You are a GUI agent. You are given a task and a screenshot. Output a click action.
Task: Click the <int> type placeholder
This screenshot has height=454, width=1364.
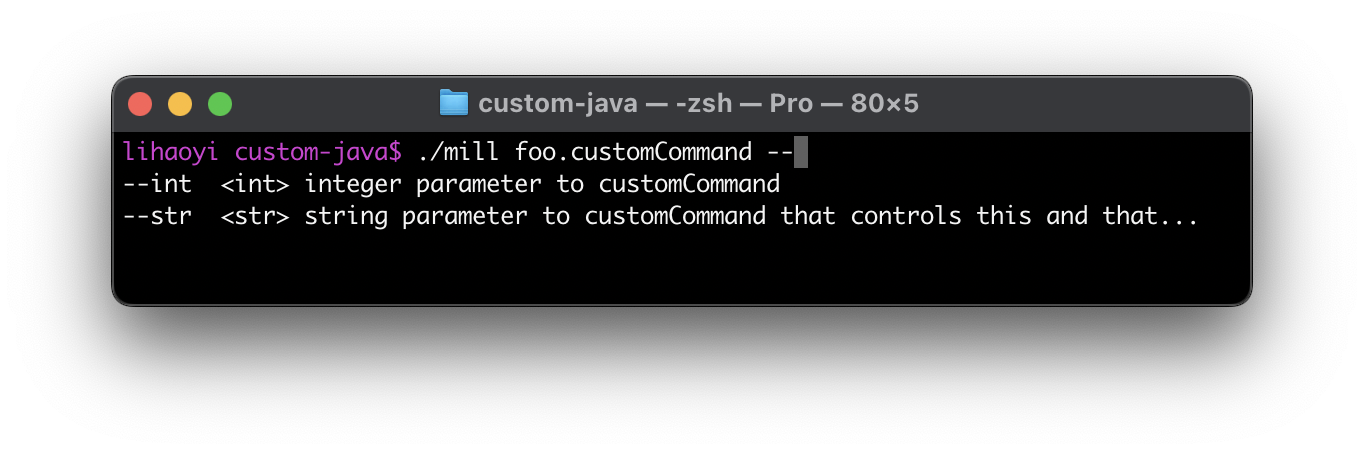(255, 185)
